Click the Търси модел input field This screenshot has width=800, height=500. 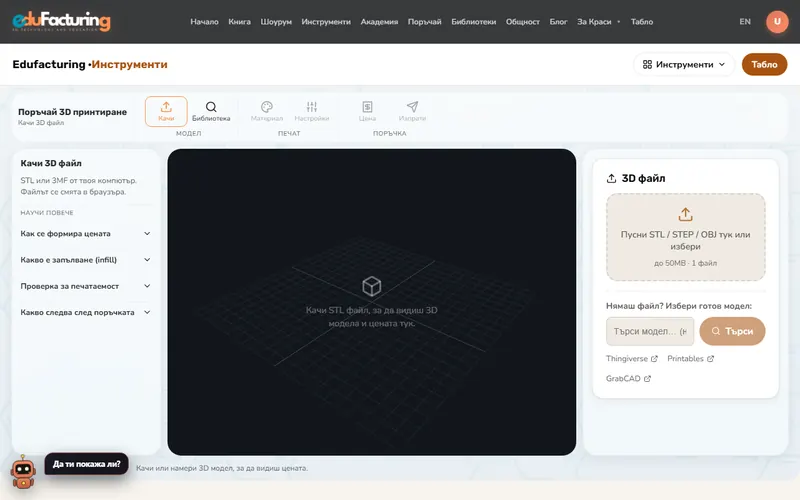[650, 331]
